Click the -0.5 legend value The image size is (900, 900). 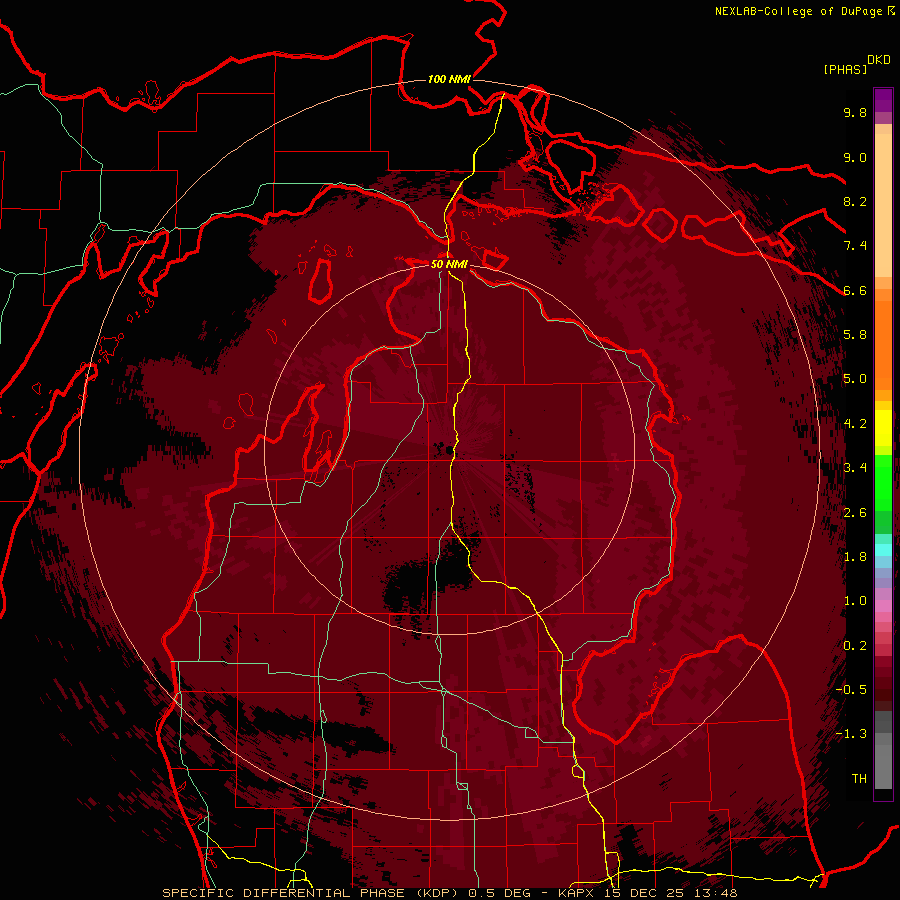[x=851, y=690]
